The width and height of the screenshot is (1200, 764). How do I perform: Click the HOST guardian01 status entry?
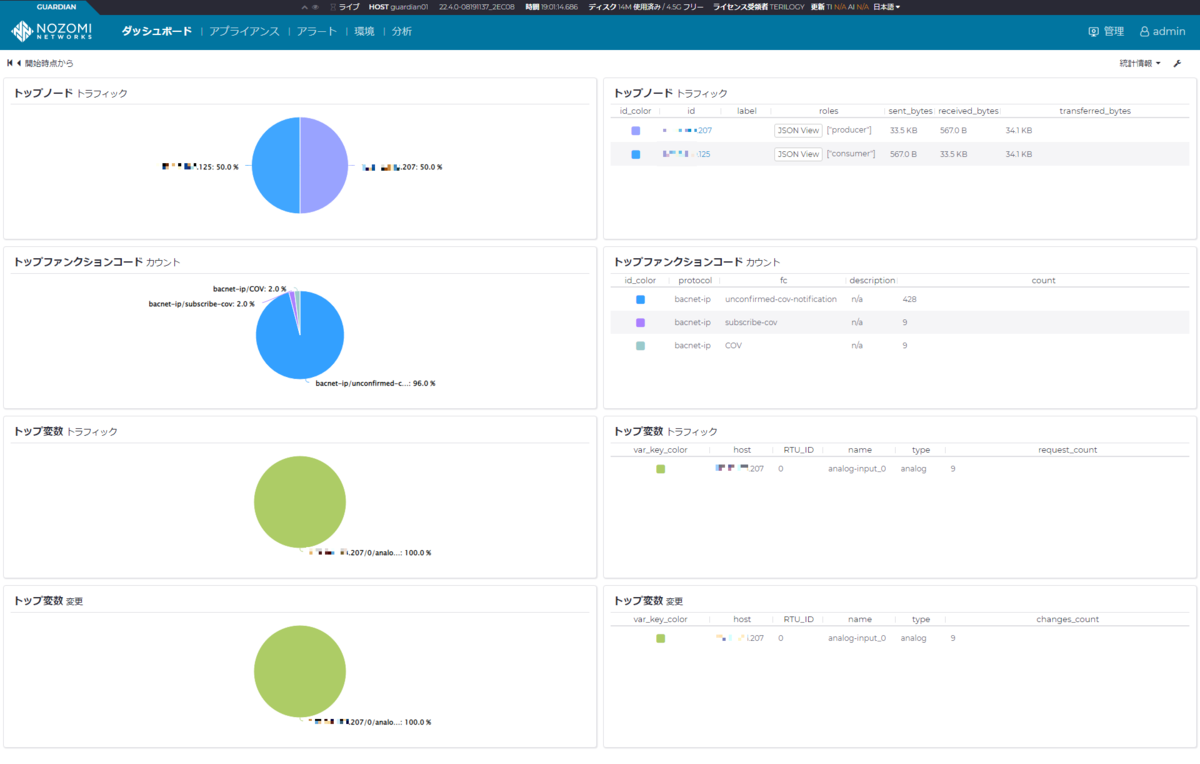(x=400, y=7)
